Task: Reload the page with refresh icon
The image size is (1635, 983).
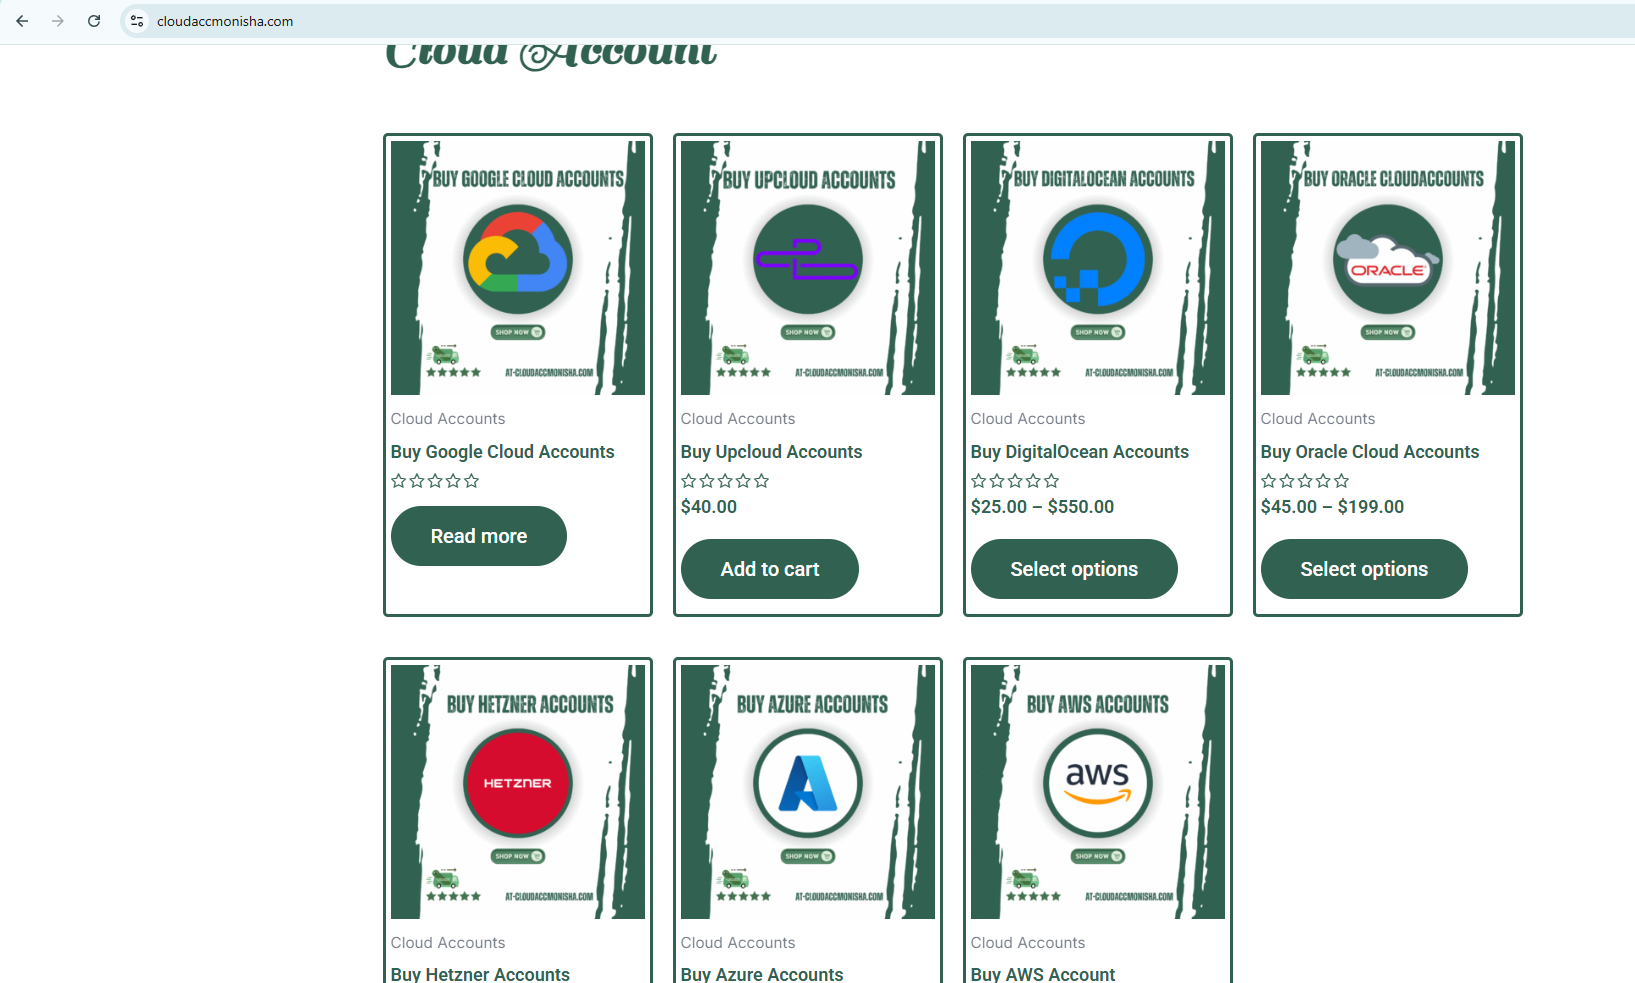Action: point(94,21)
